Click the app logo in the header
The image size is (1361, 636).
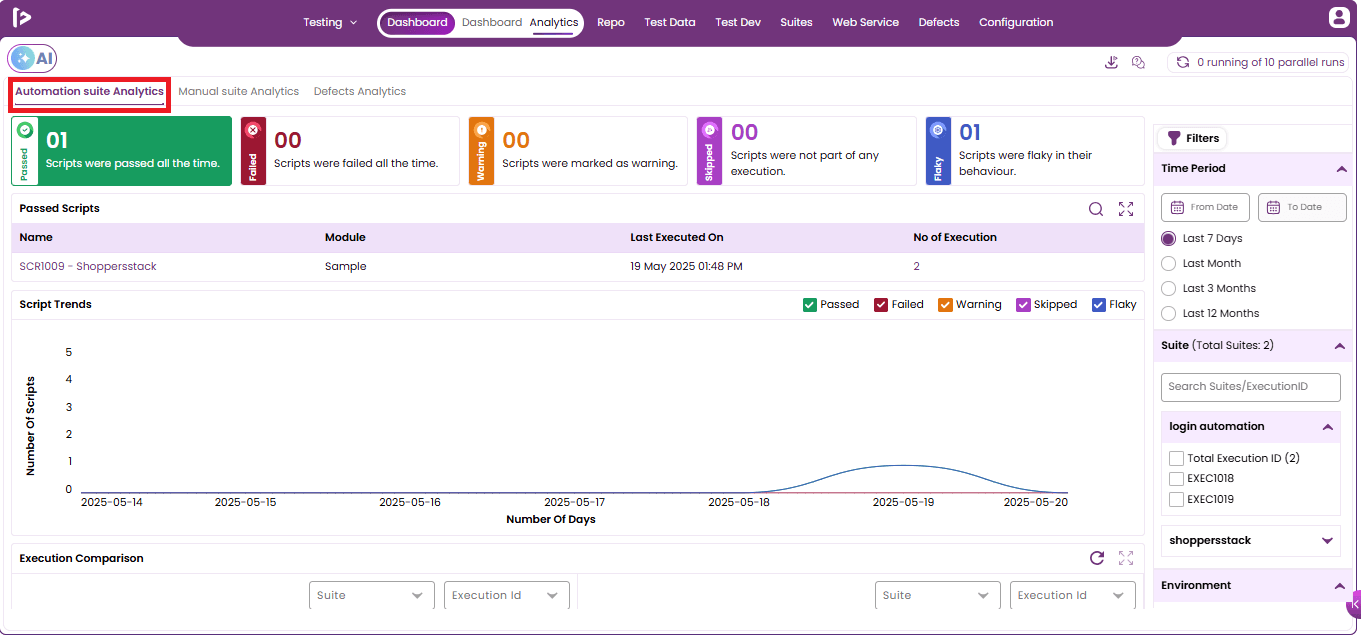(x=22, y=17)
